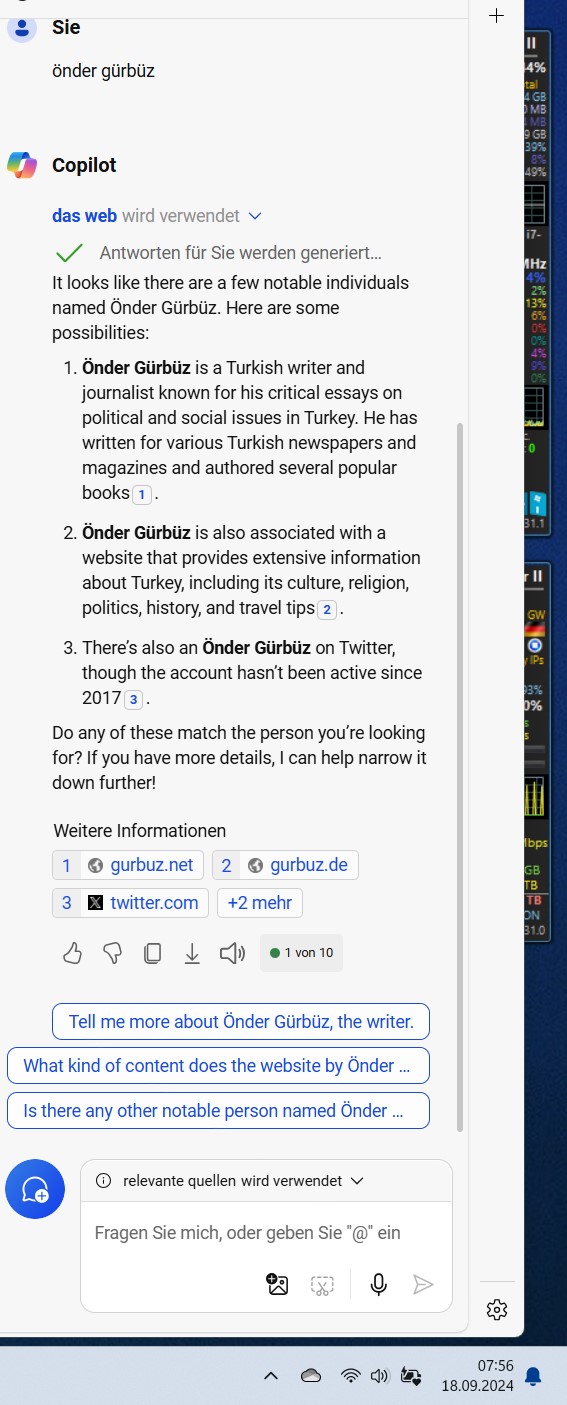Choose 'Tell me more about Önder Gürbüz, the writer.'
The image size is (567, 1405).
tap(241, 1022)
